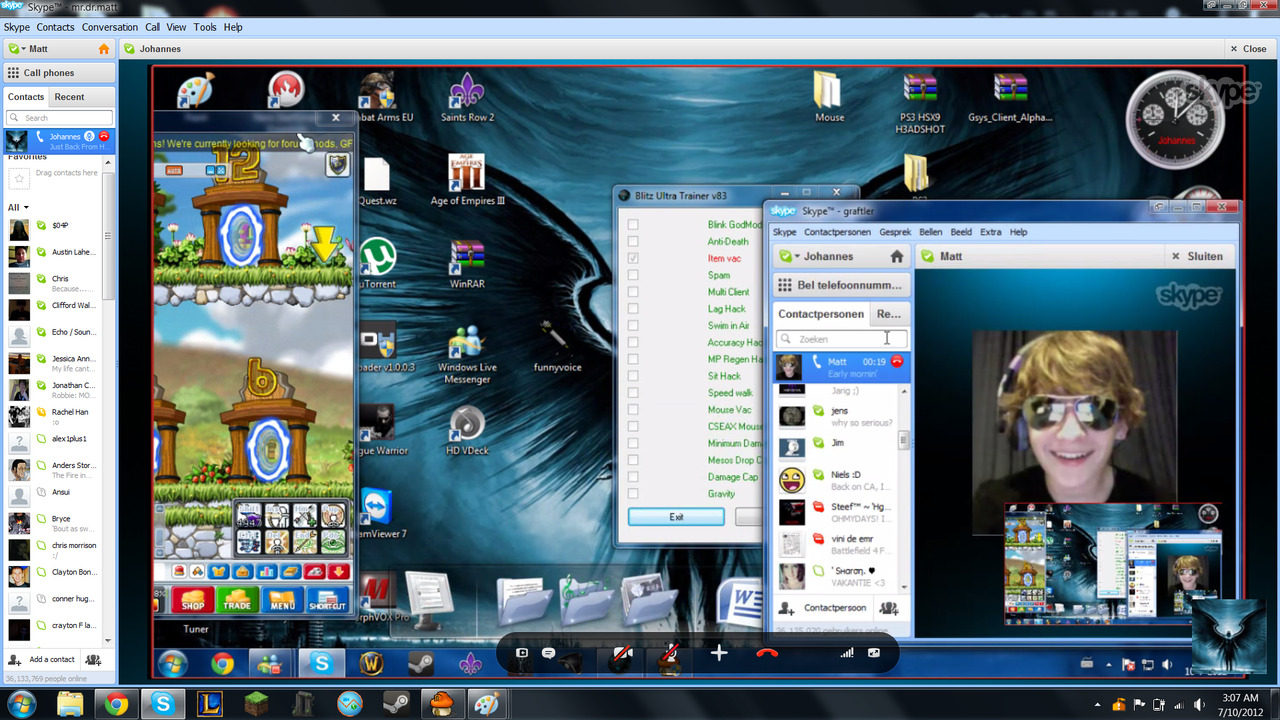Close the Johannes conversation with Close button
Screen dimensions: 1280x720
[x=1247, y=49]
